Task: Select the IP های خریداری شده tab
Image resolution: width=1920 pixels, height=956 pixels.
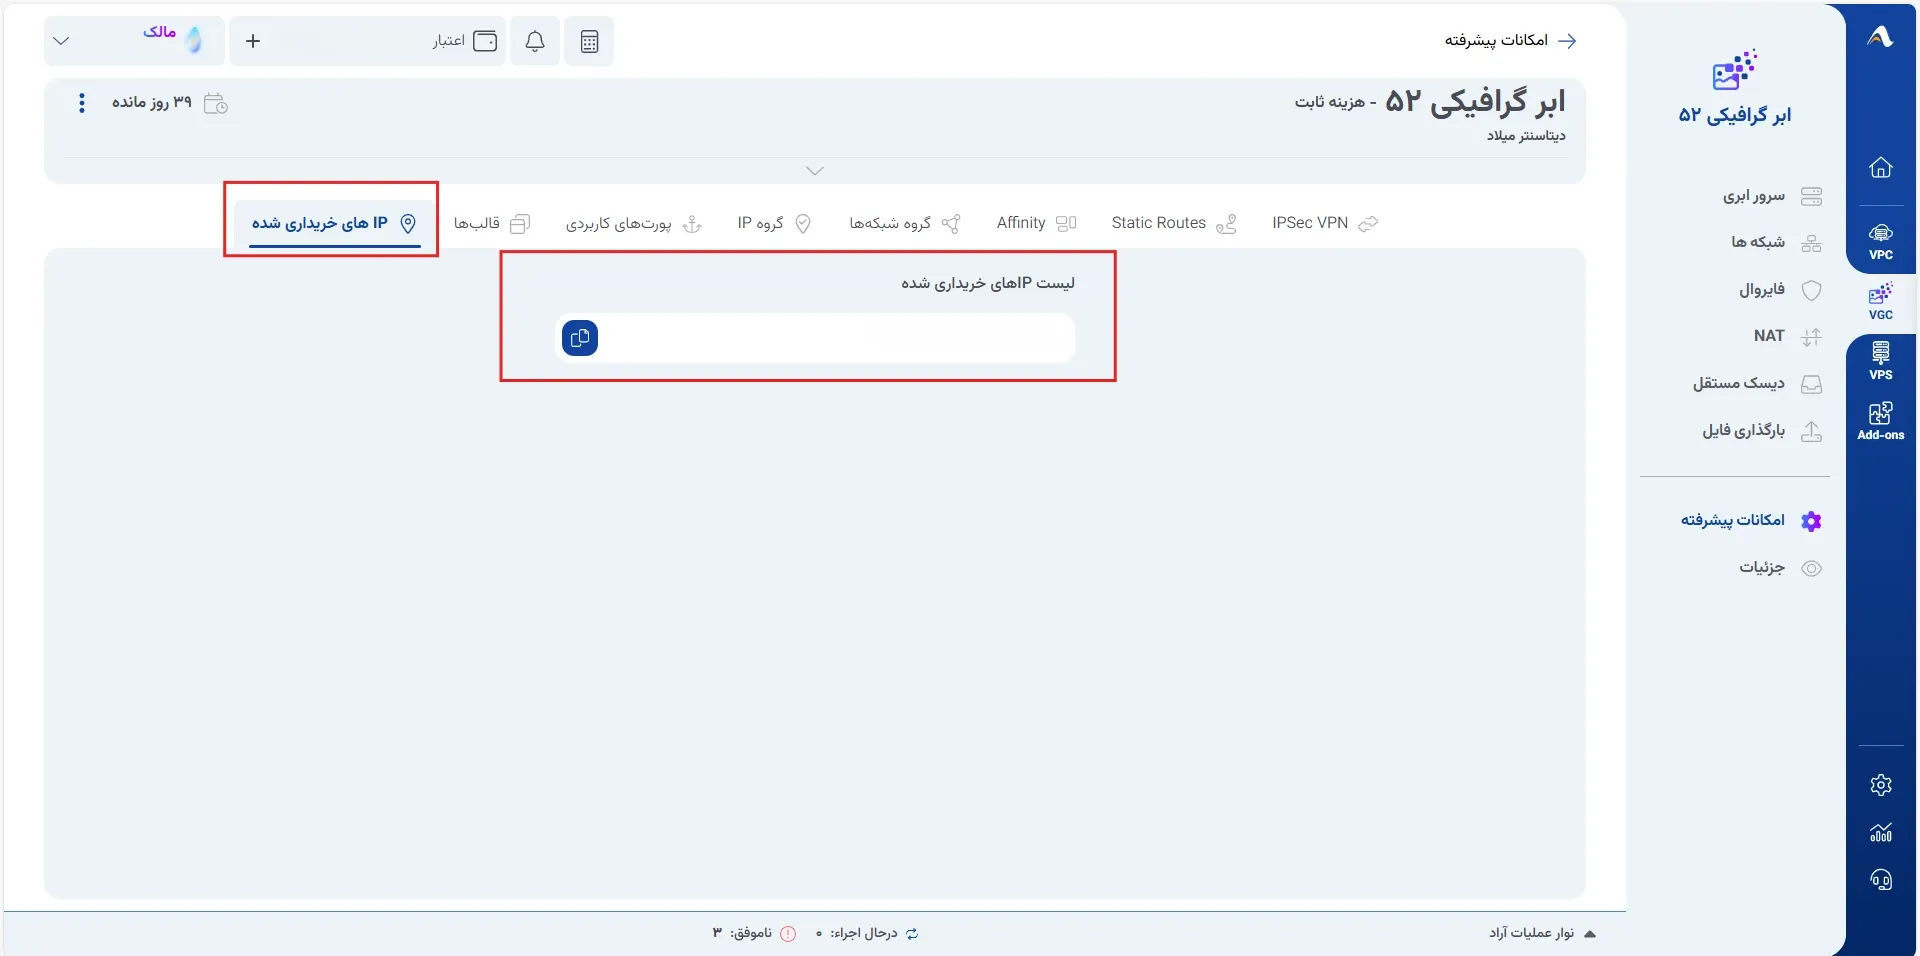Action: coord(334,223)
